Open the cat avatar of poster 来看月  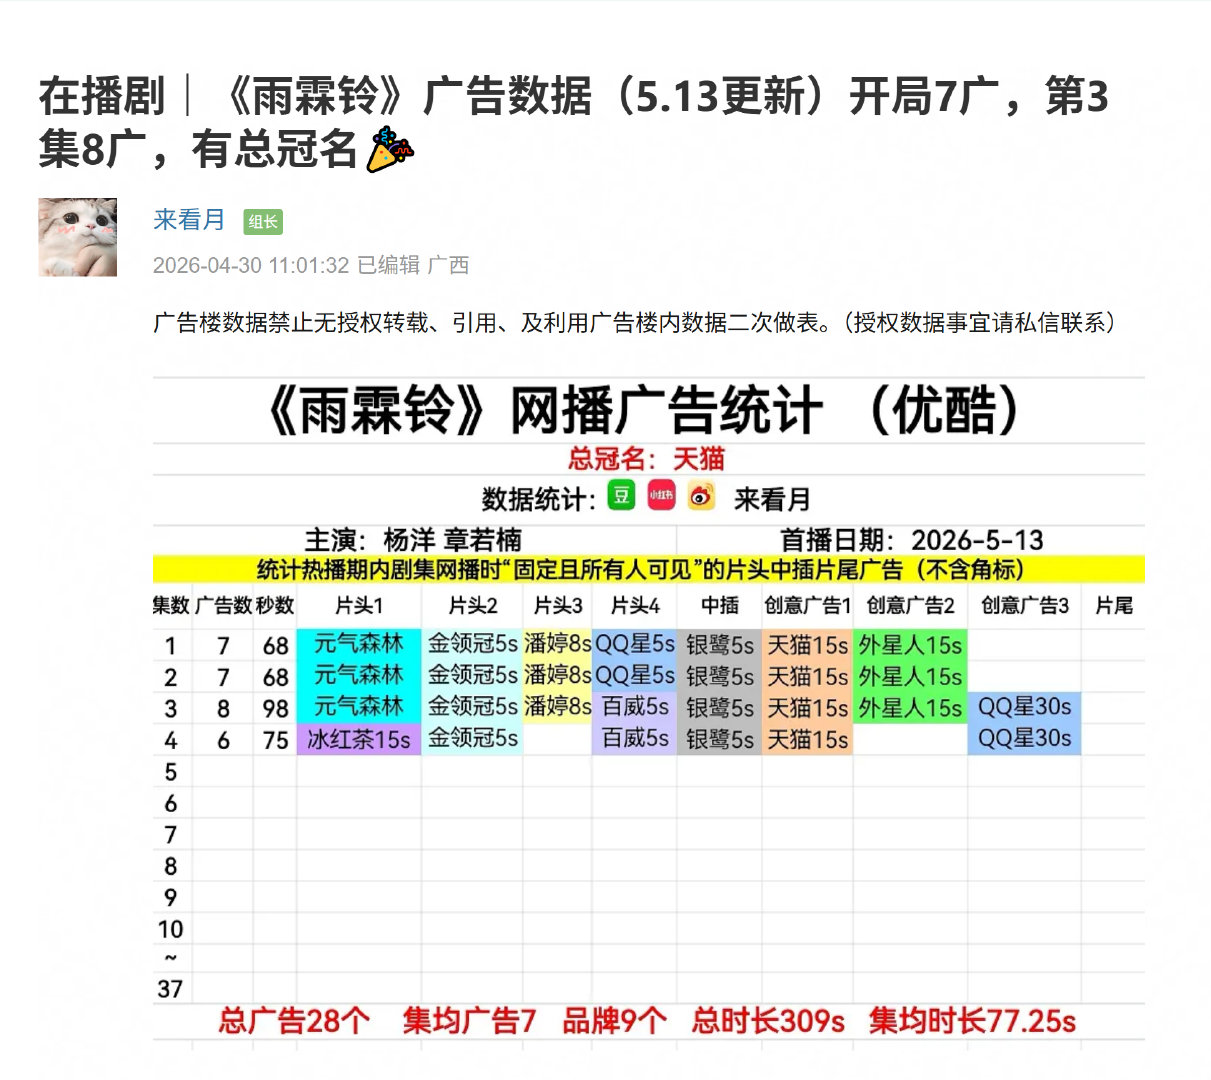[x=78, y=237]
